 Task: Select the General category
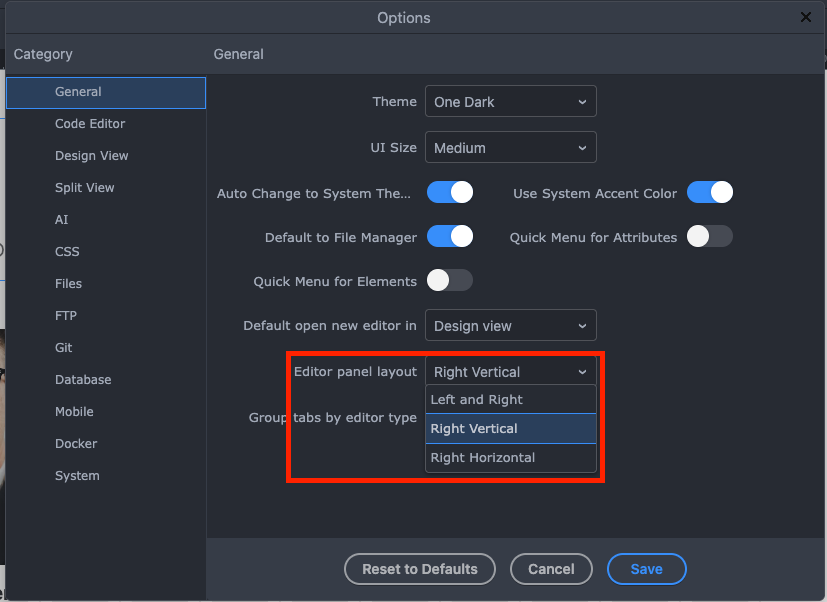(106, 92)
